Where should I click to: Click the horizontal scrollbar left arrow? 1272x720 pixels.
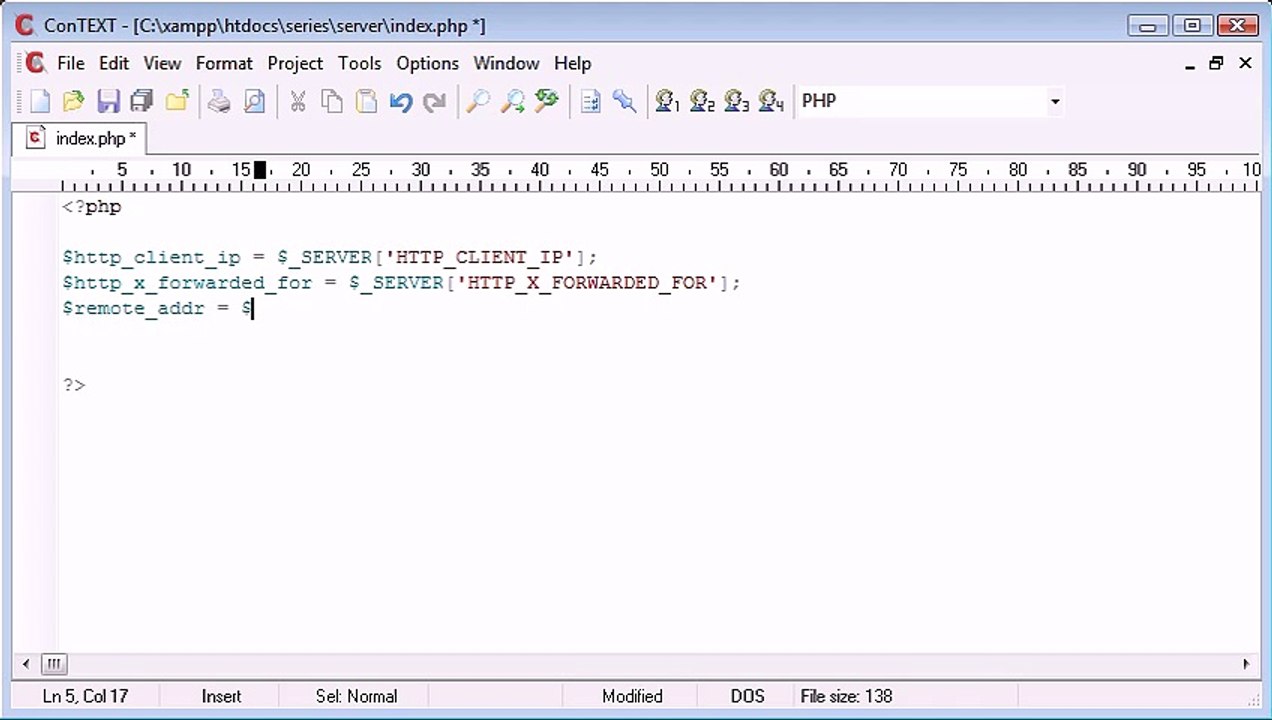pos(26,663)
